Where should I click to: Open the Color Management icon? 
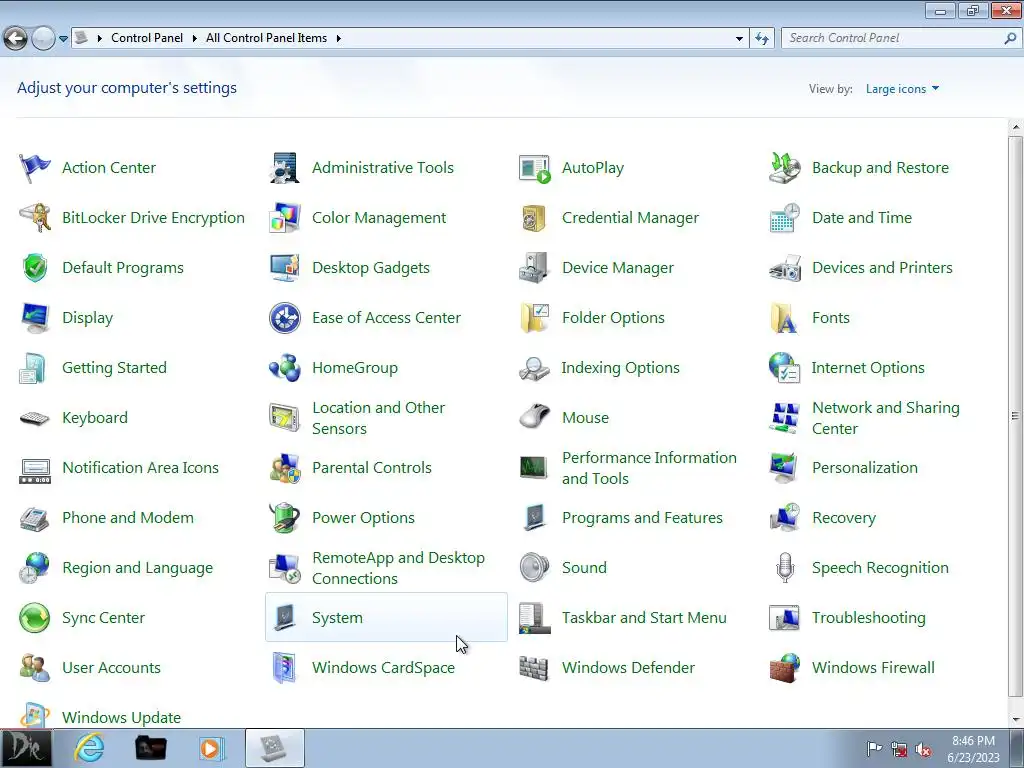285,218
